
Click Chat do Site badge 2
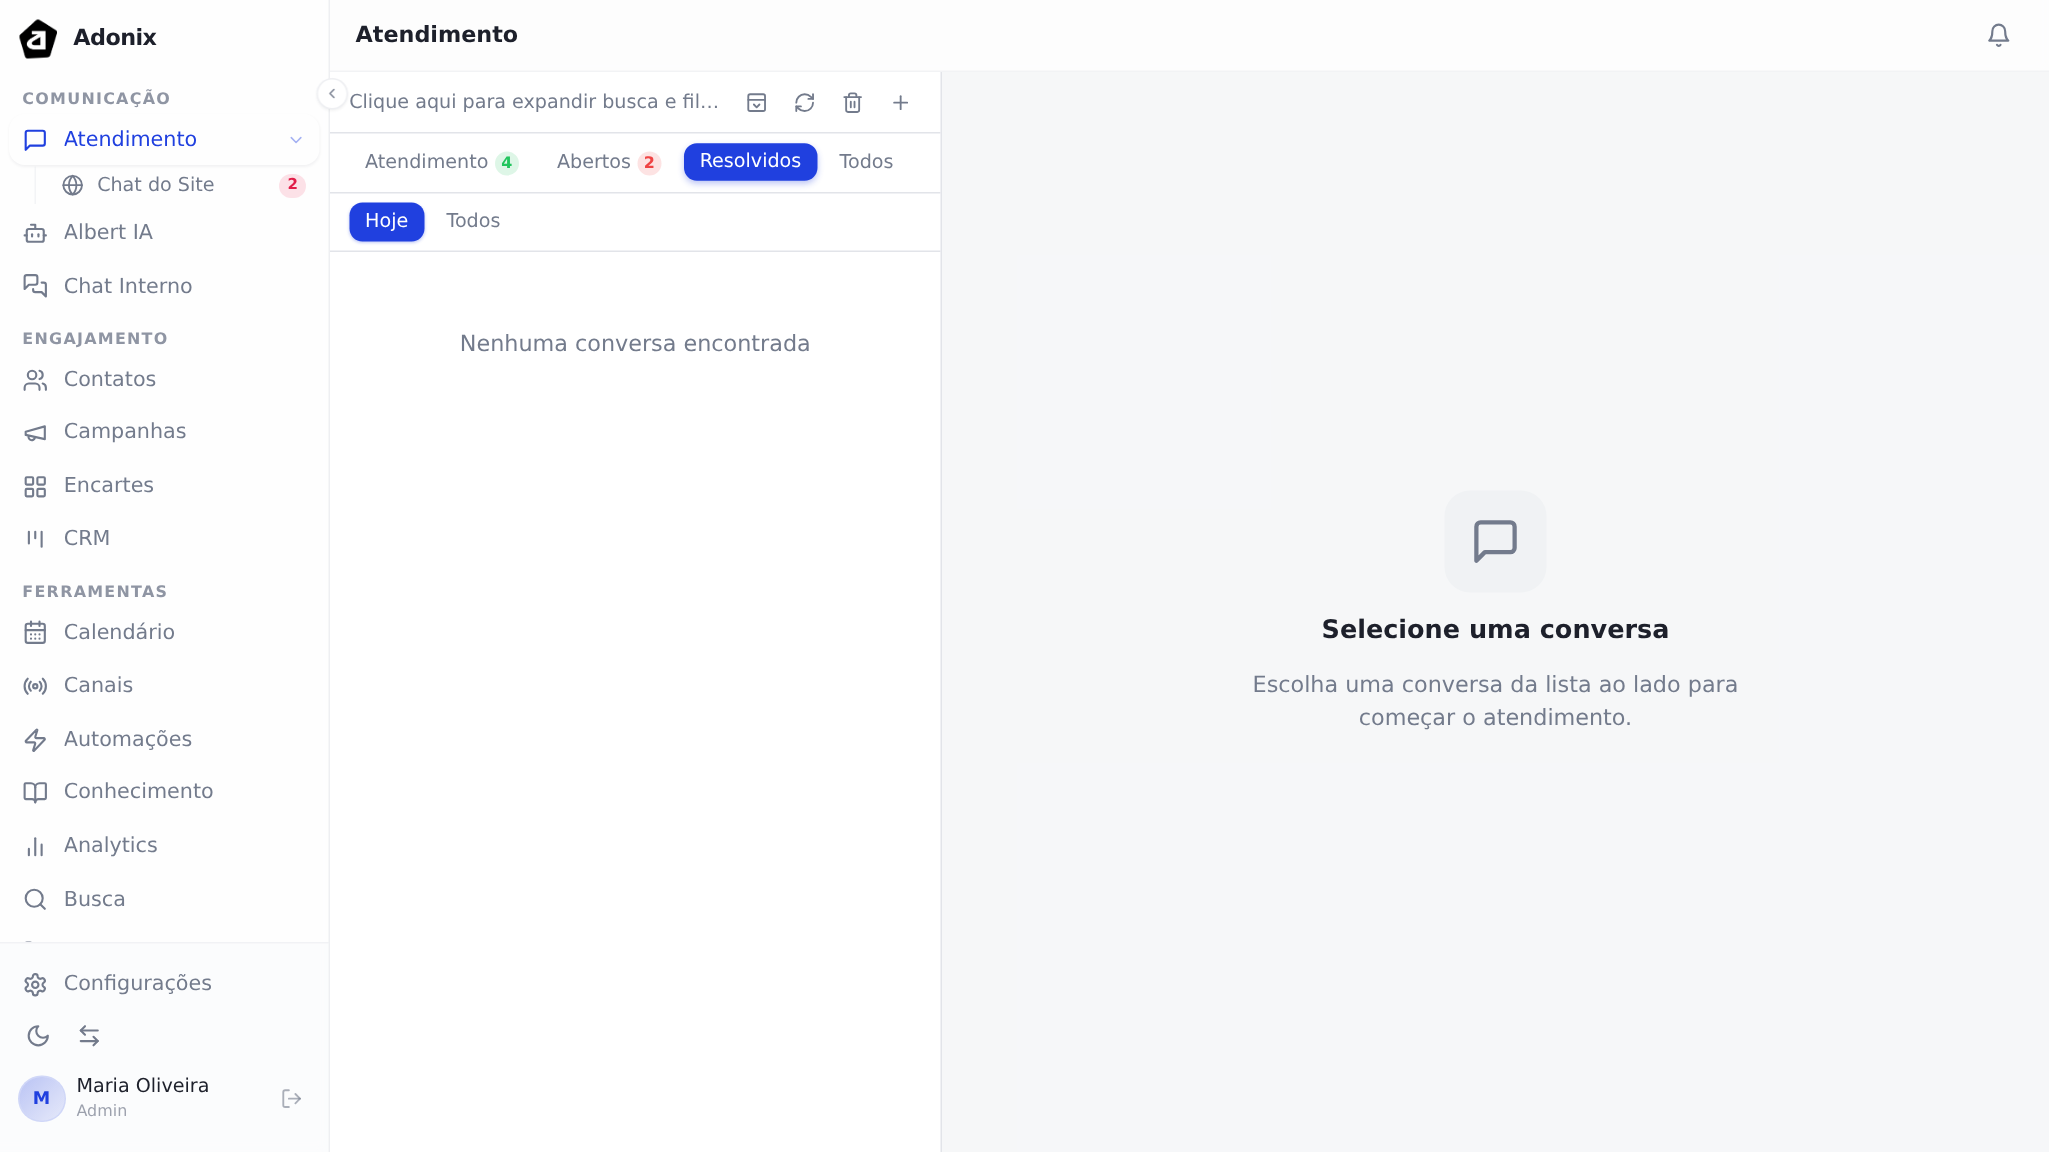(292, 185)
